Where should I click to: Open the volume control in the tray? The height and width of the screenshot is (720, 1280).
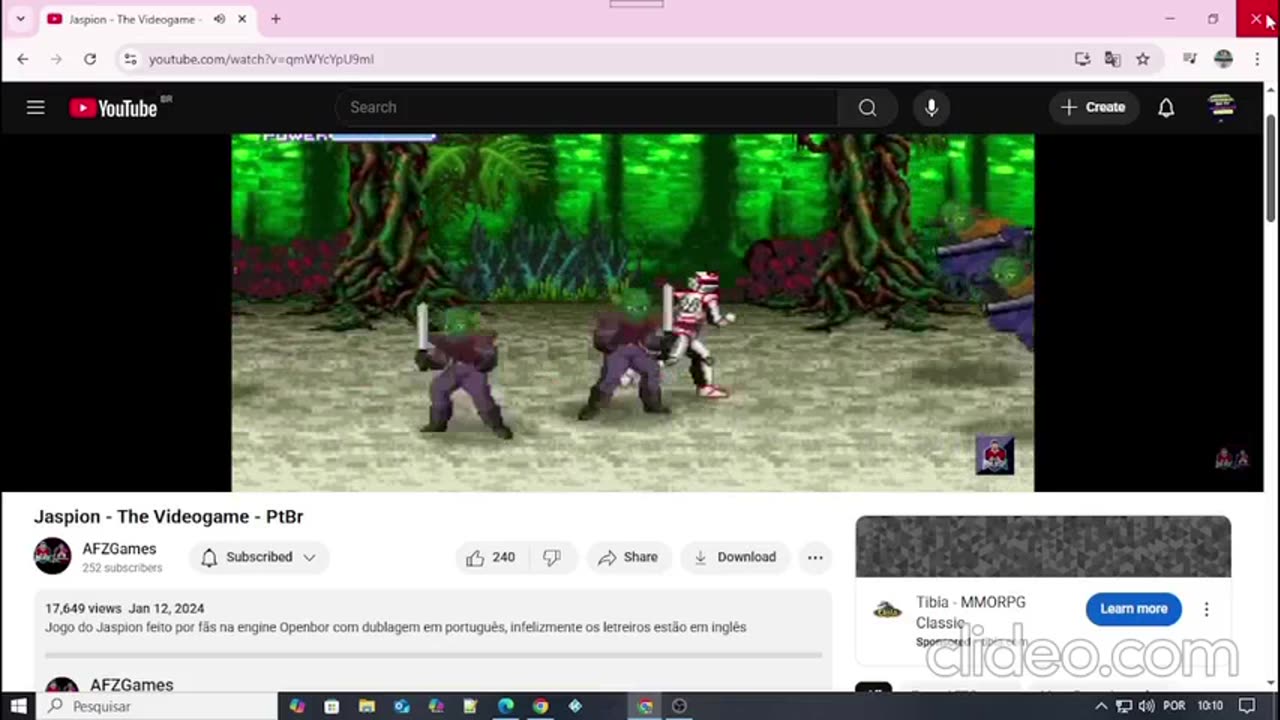(x=1146, y=706)
